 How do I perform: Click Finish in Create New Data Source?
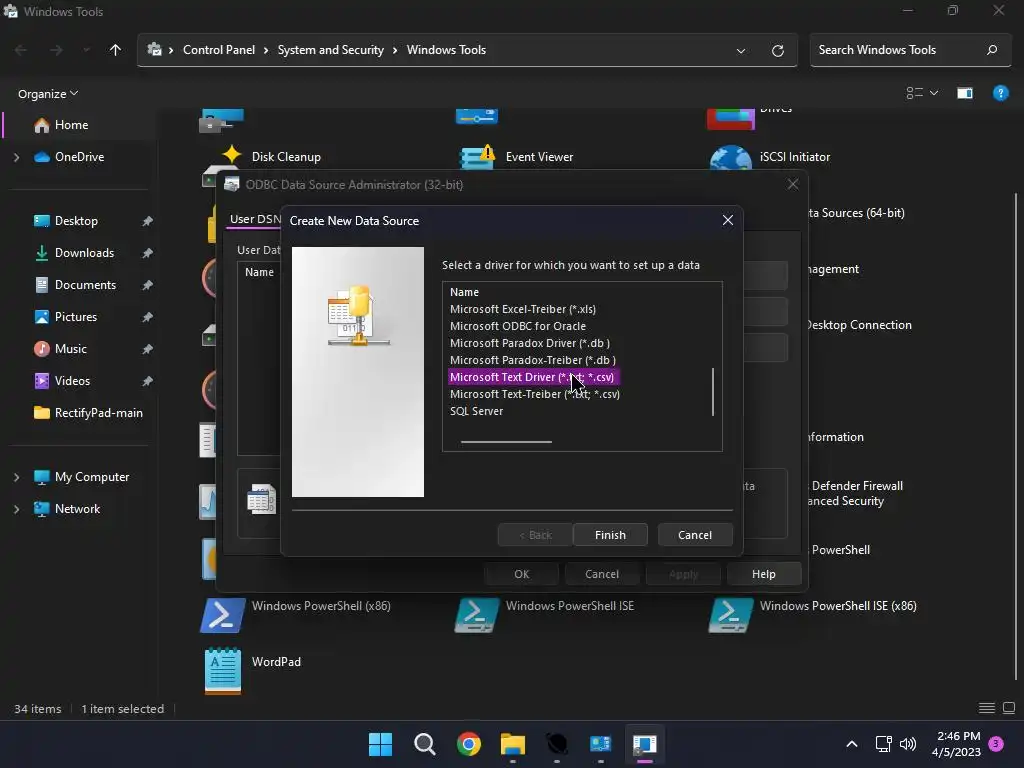click(x=610, y=535)
